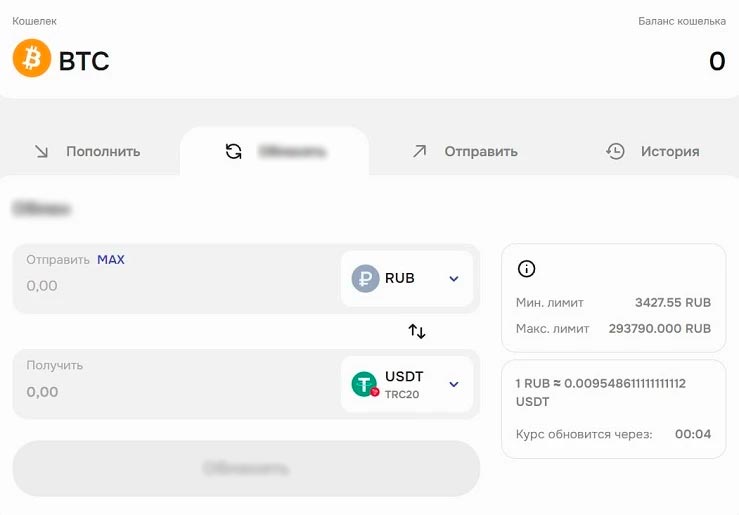Image resolution: width=739 pixels, height=515 pixels.
Task: Expand the USDT TRC20 dropdown chevron
Action: [x=453, y=384]
